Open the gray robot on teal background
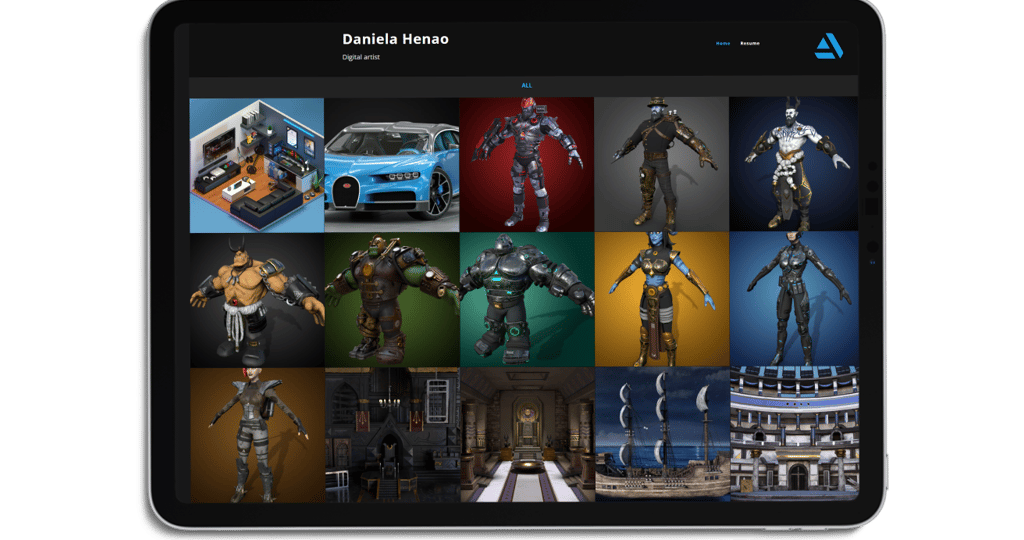The width and height of the screenshot is (1024, 540). (x=527, y=300)
